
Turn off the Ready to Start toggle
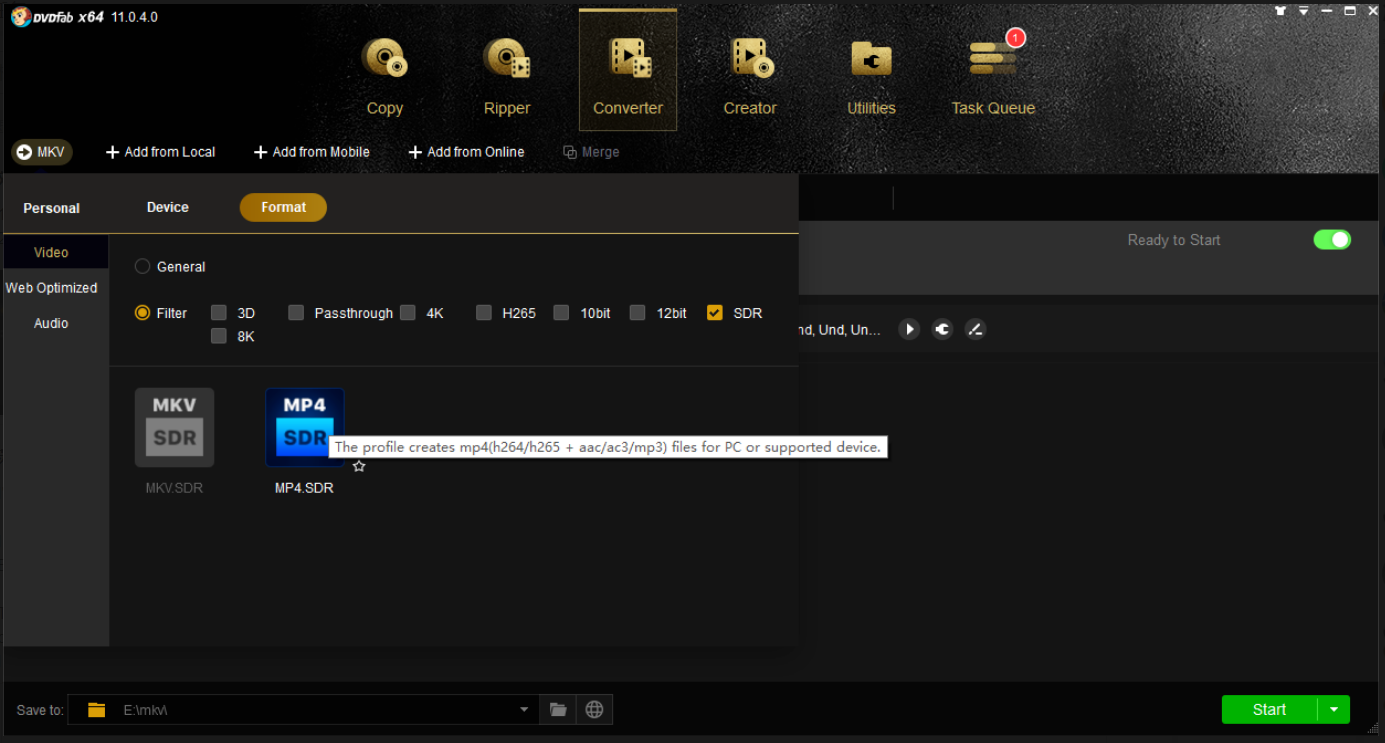click(1331, 240)
